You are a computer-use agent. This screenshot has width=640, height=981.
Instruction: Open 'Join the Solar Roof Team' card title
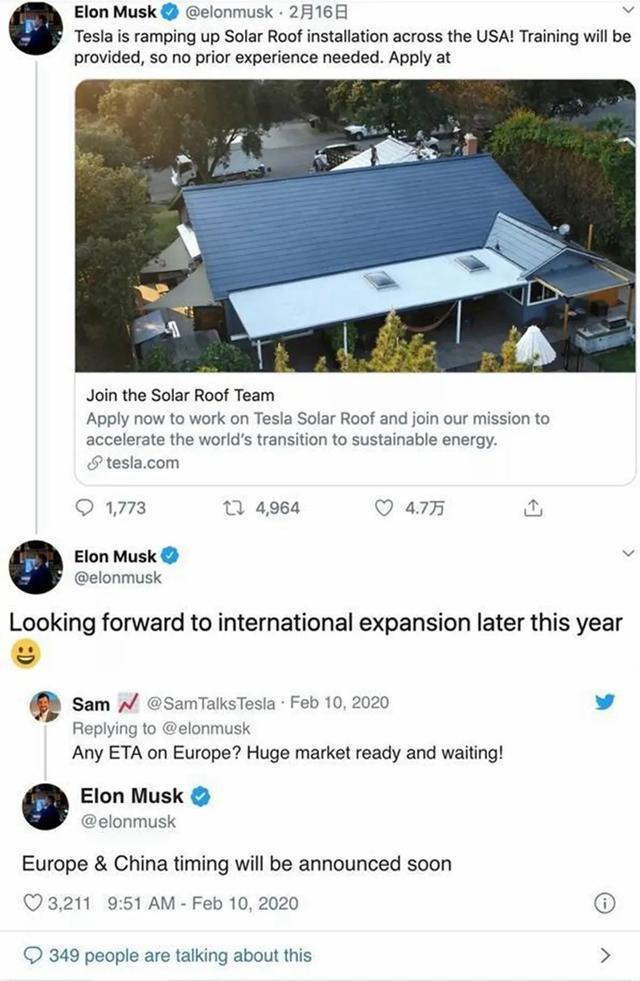point(180,395)
